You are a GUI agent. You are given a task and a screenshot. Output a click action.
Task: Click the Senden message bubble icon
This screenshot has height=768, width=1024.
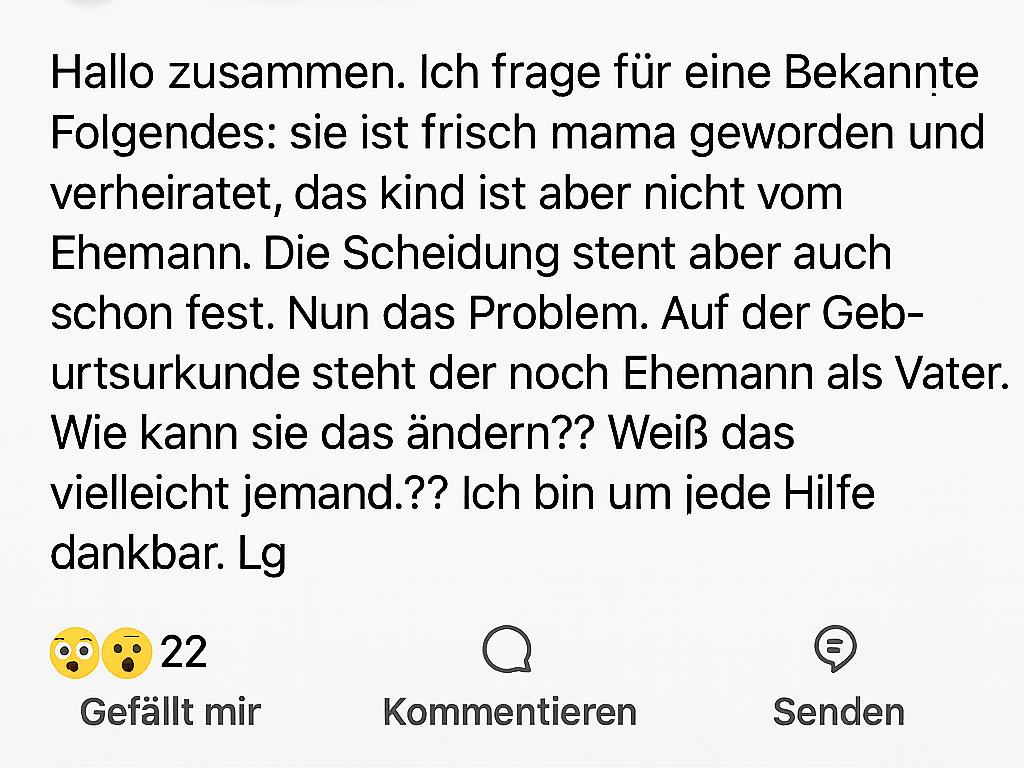836,650
